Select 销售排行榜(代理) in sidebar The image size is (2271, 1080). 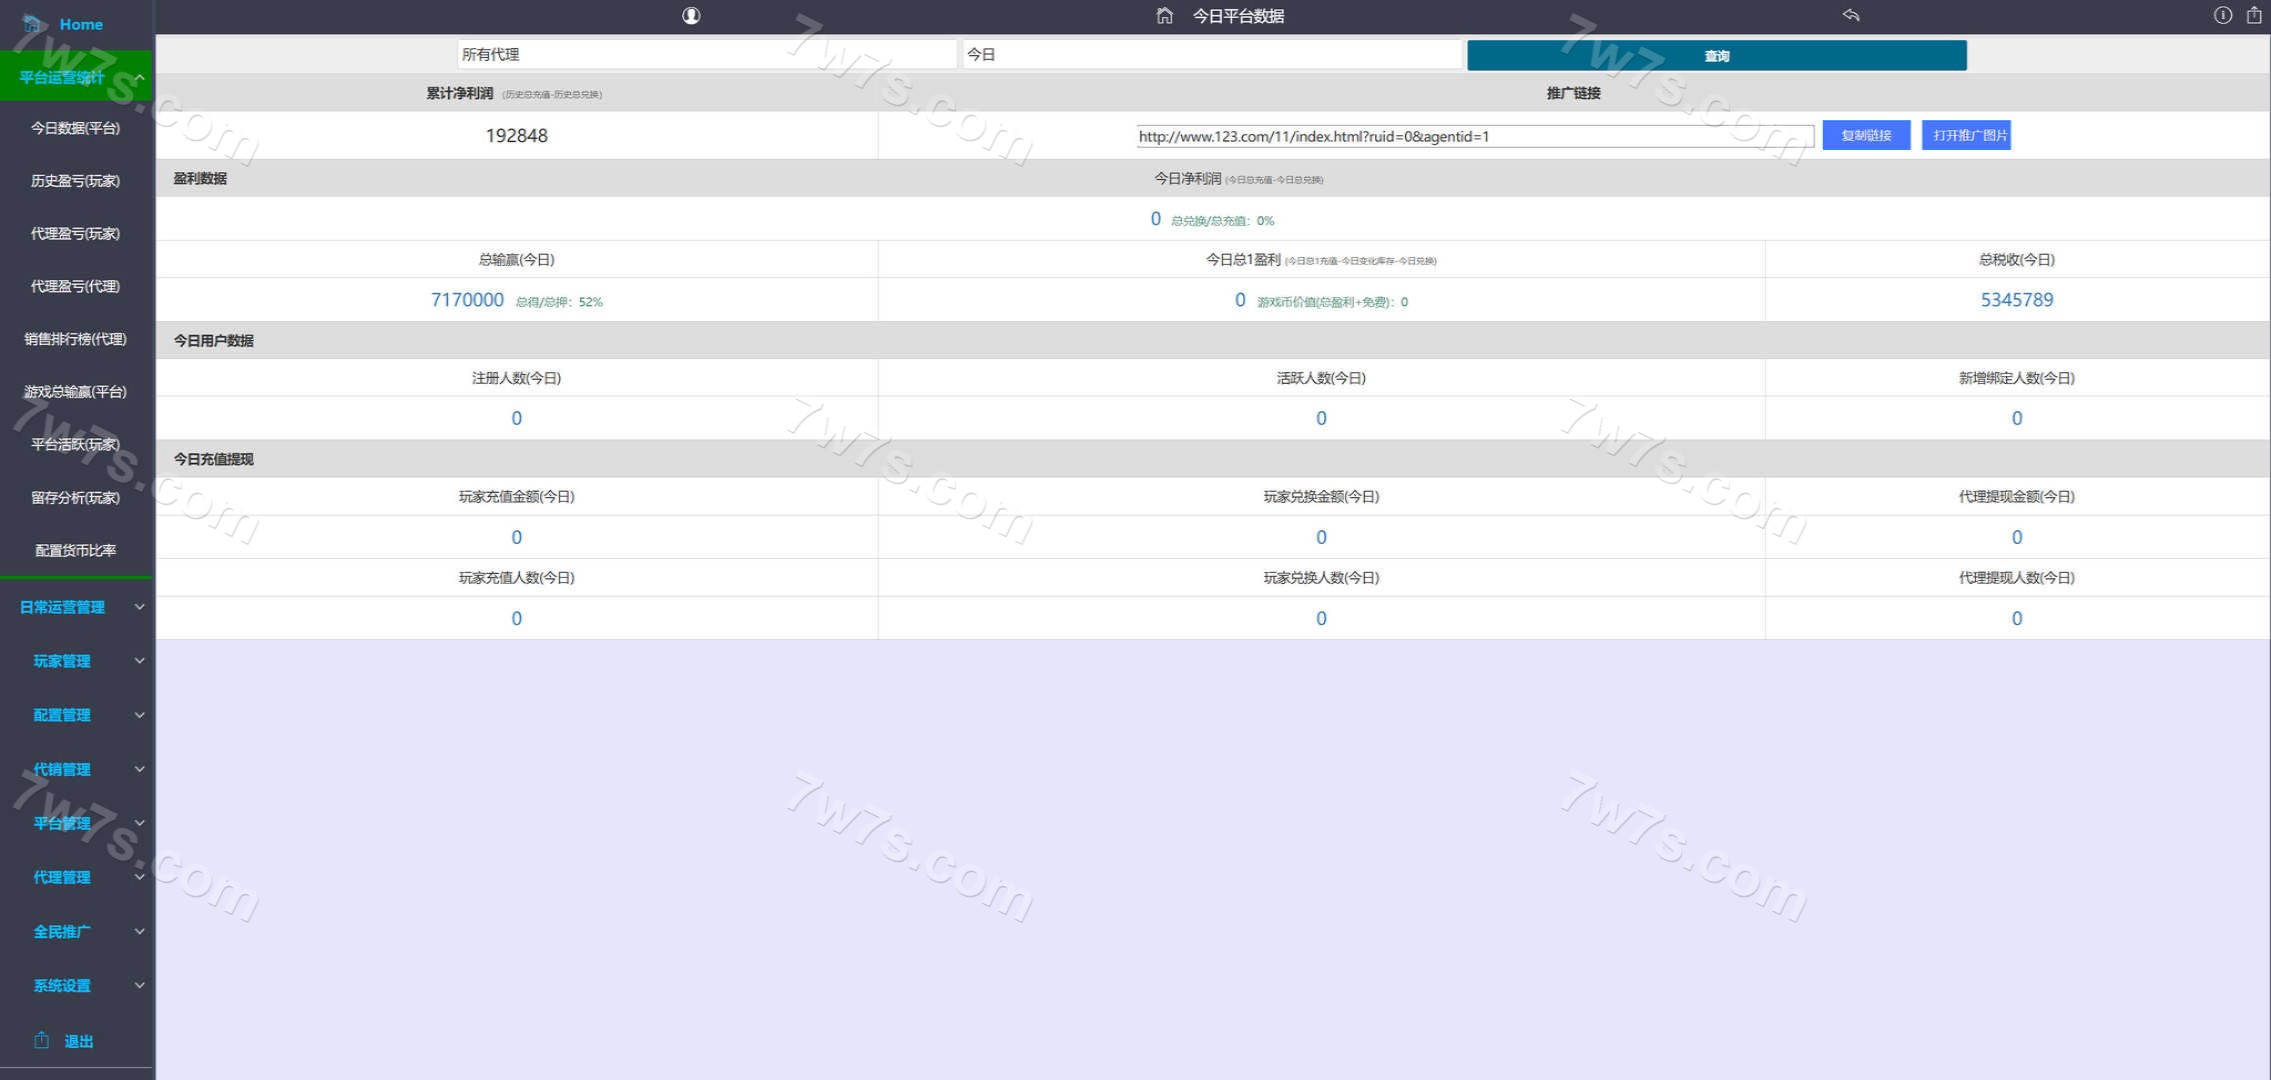75,339
